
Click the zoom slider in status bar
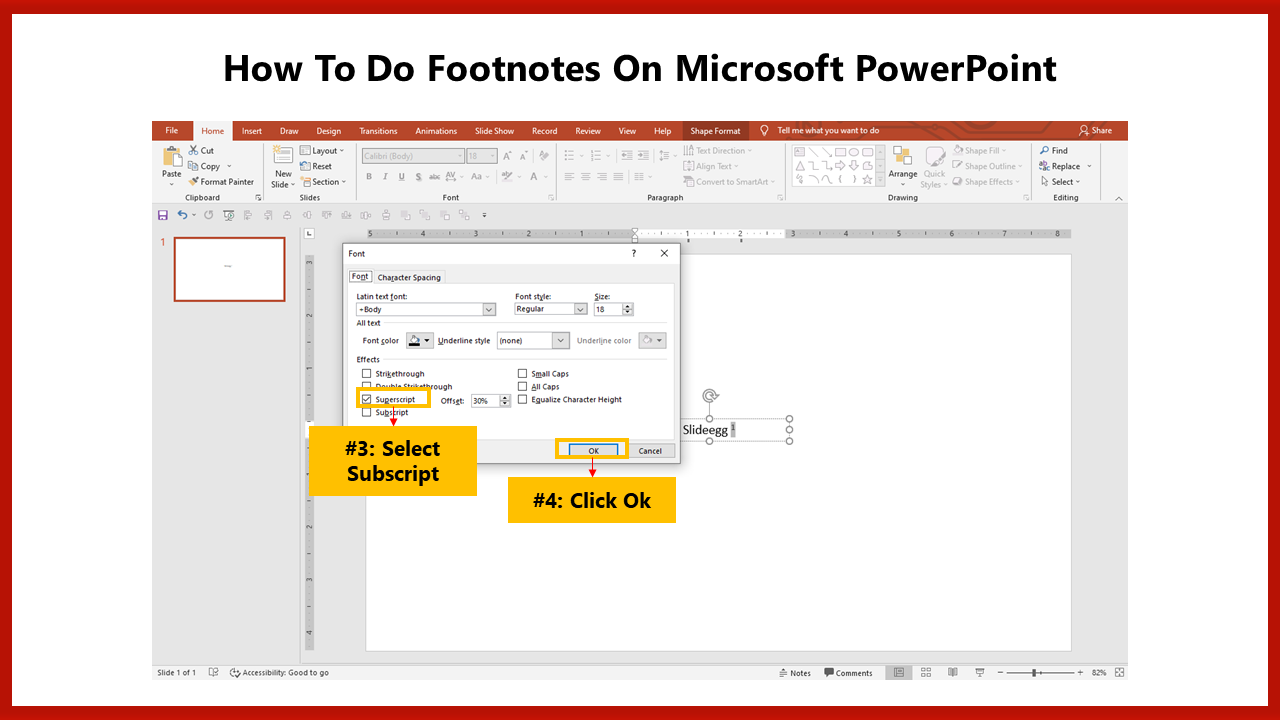[x=1034, y=673]
